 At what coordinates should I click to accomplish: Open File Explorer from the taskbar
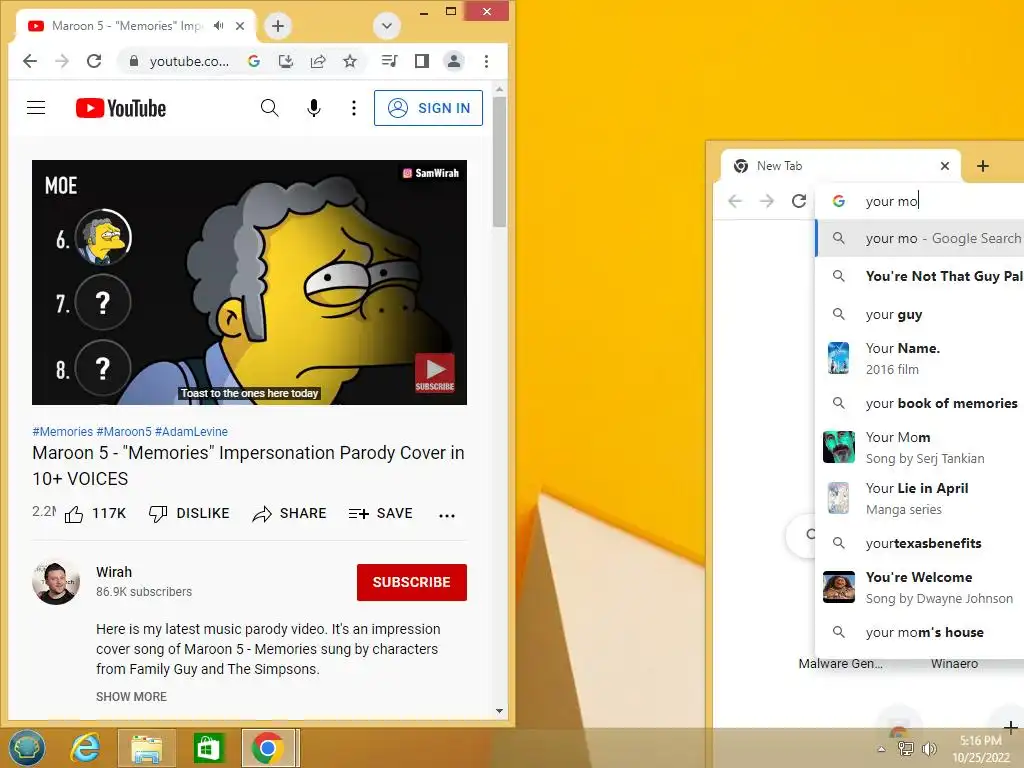(147, 748)
